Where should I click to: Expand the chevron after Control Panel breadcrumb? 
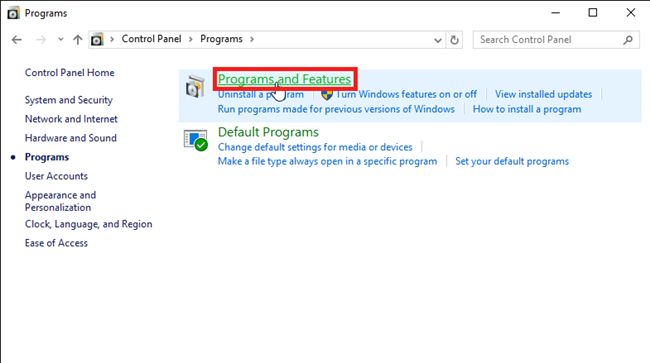click(x=191, y=39)
